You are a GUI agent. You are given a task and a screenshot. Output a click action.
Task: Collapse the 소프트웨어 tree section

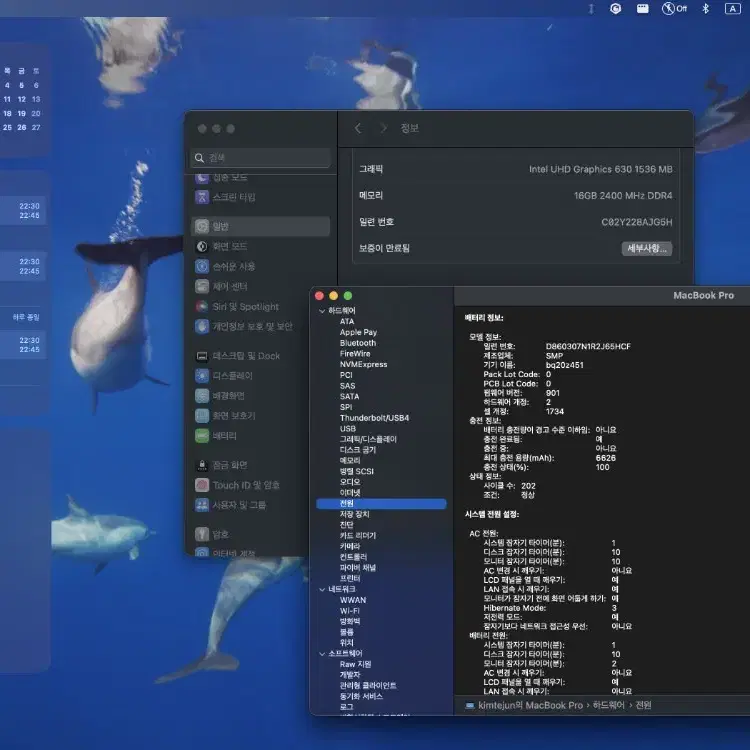(322, 654)
